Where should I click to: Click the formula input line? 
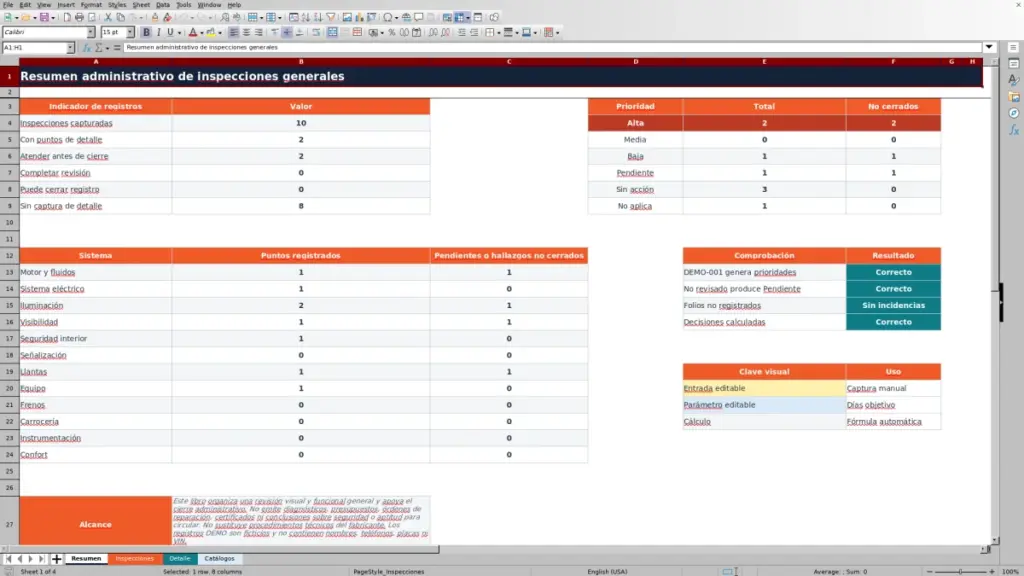click(552, 48)
